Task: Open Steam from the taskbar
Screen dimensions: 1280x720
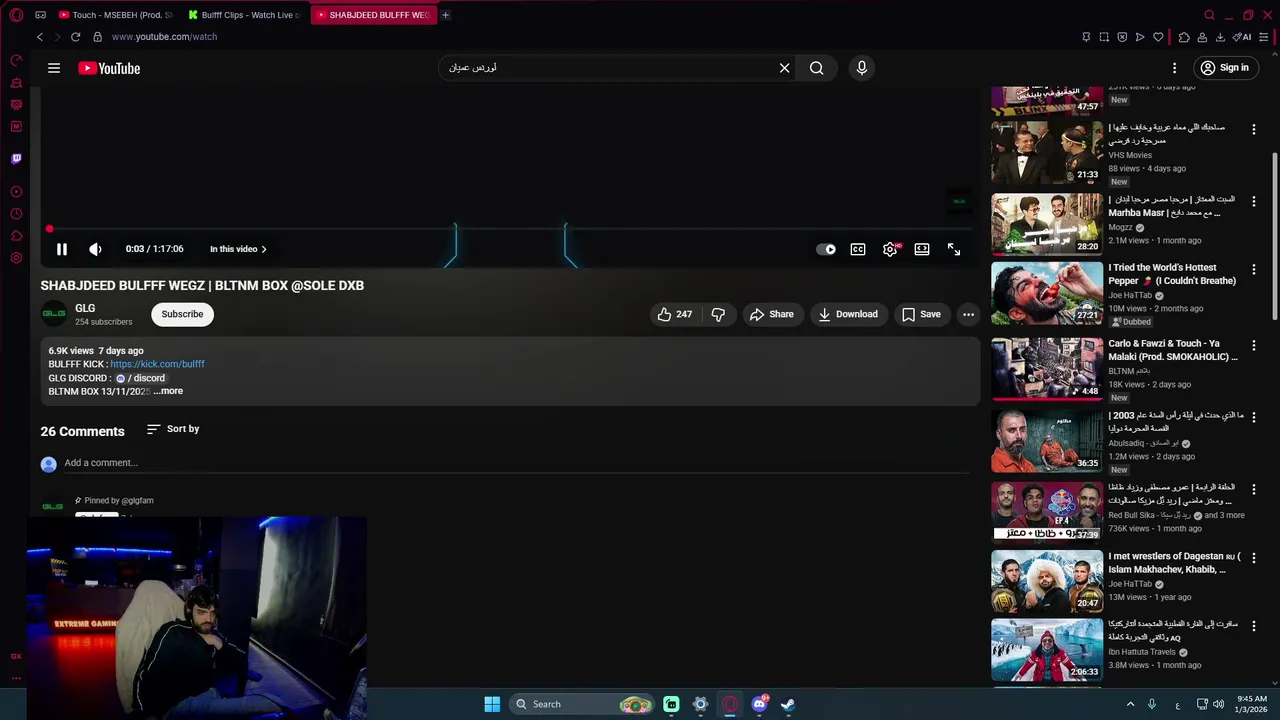Action: tap(788, 704)
